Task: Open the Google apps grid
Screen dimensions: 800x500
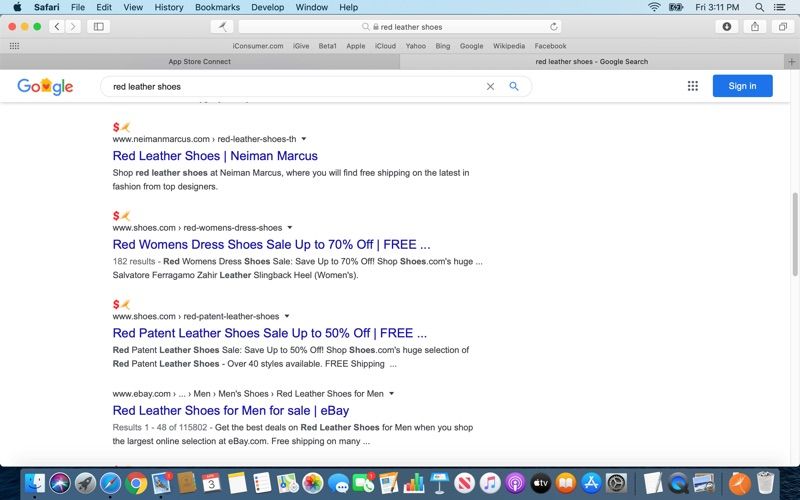Action: pos(692,86)
